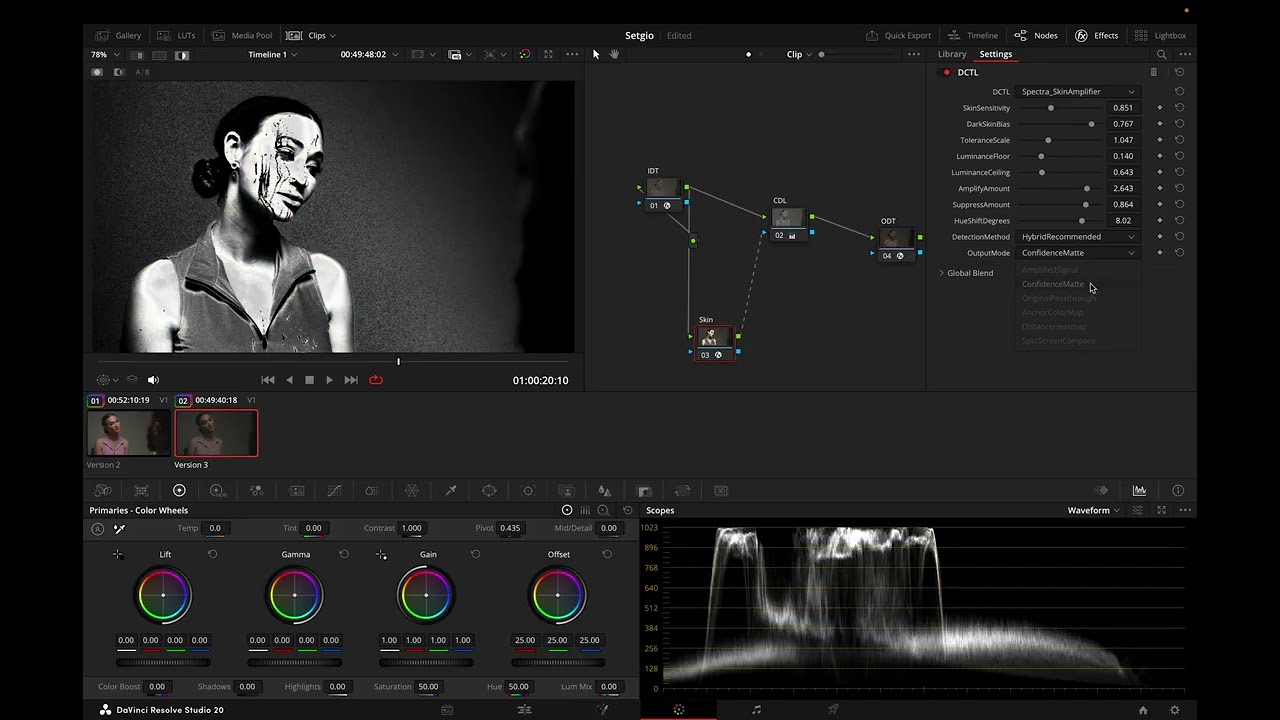Screen dimensions: 1280x720
Task: Open the OutputMode dropdown
Action: 1078,253
